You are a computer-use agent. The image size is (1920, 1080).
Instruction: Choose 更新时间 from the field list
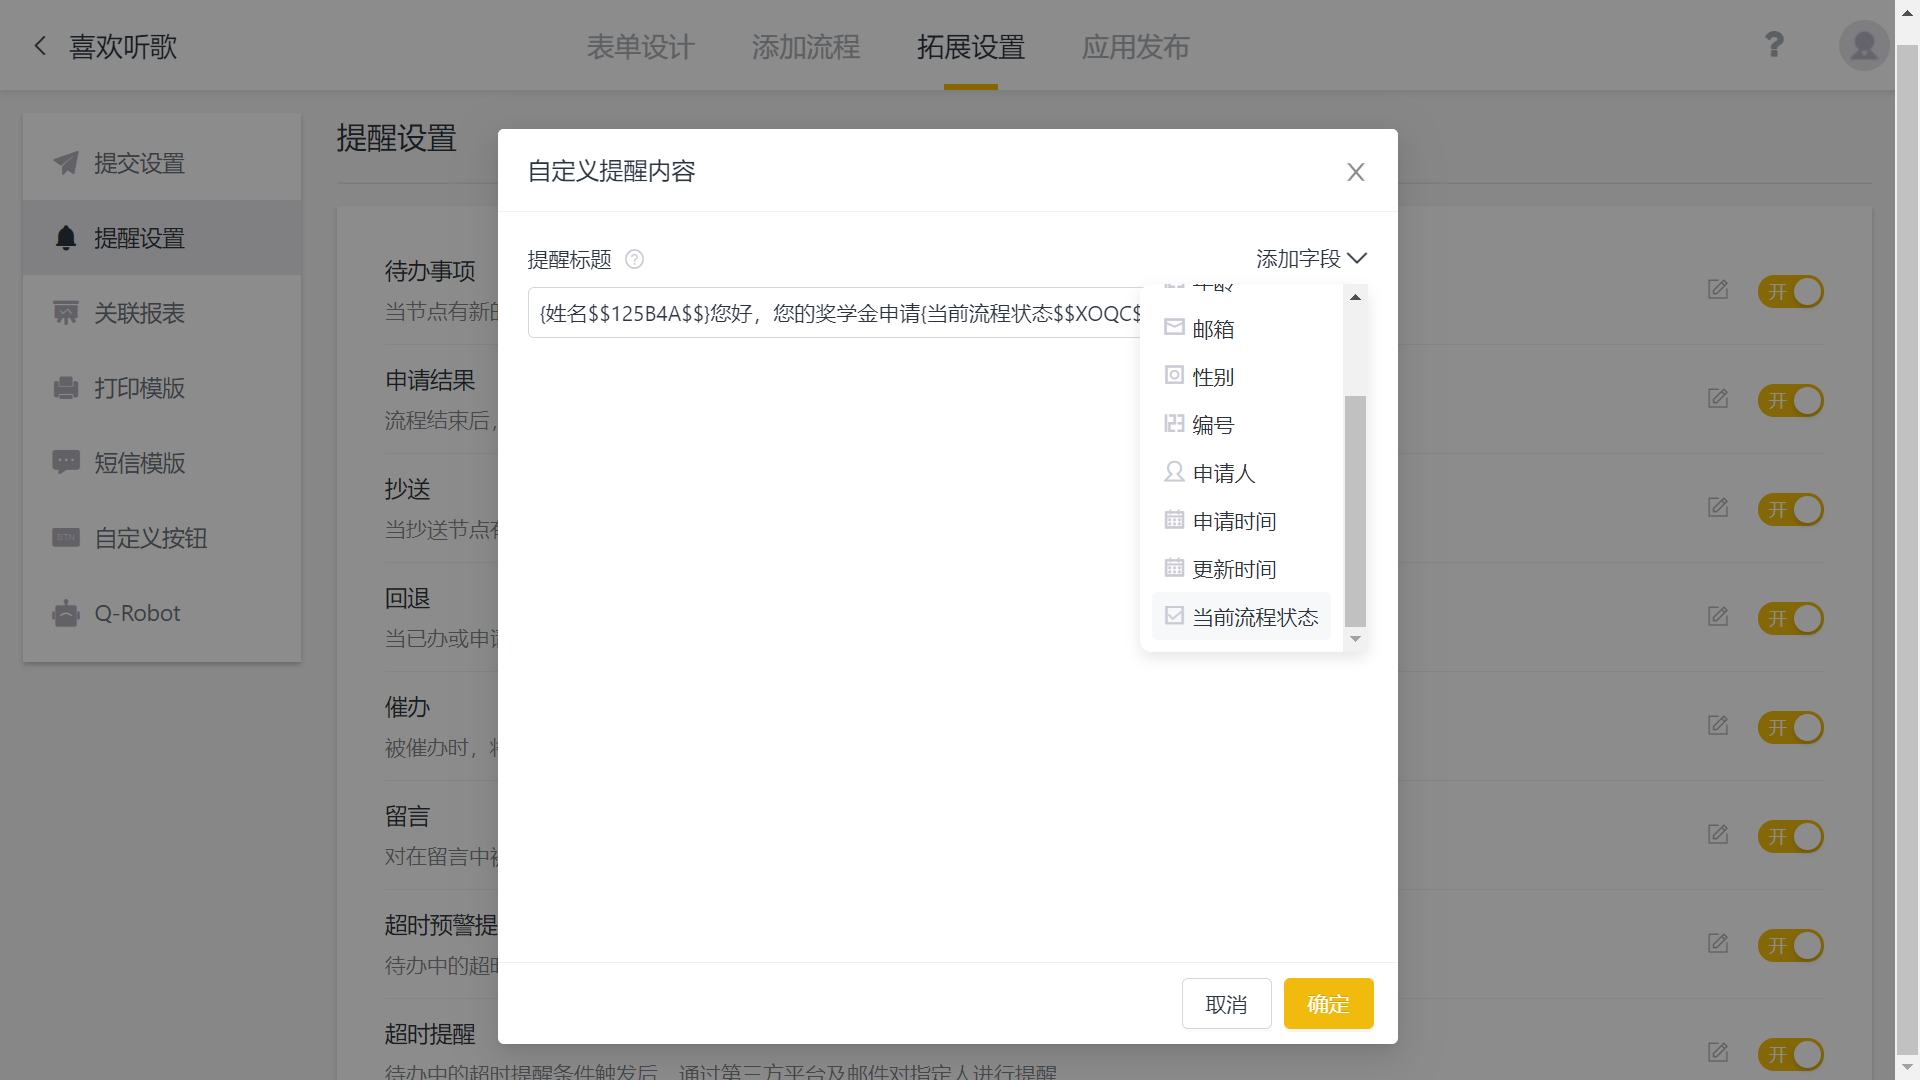[x=1241, y=569]
